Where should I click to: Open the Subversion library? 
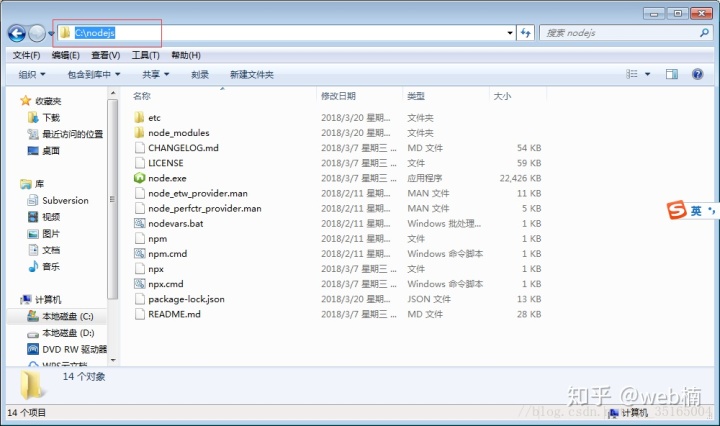(65, 200)
